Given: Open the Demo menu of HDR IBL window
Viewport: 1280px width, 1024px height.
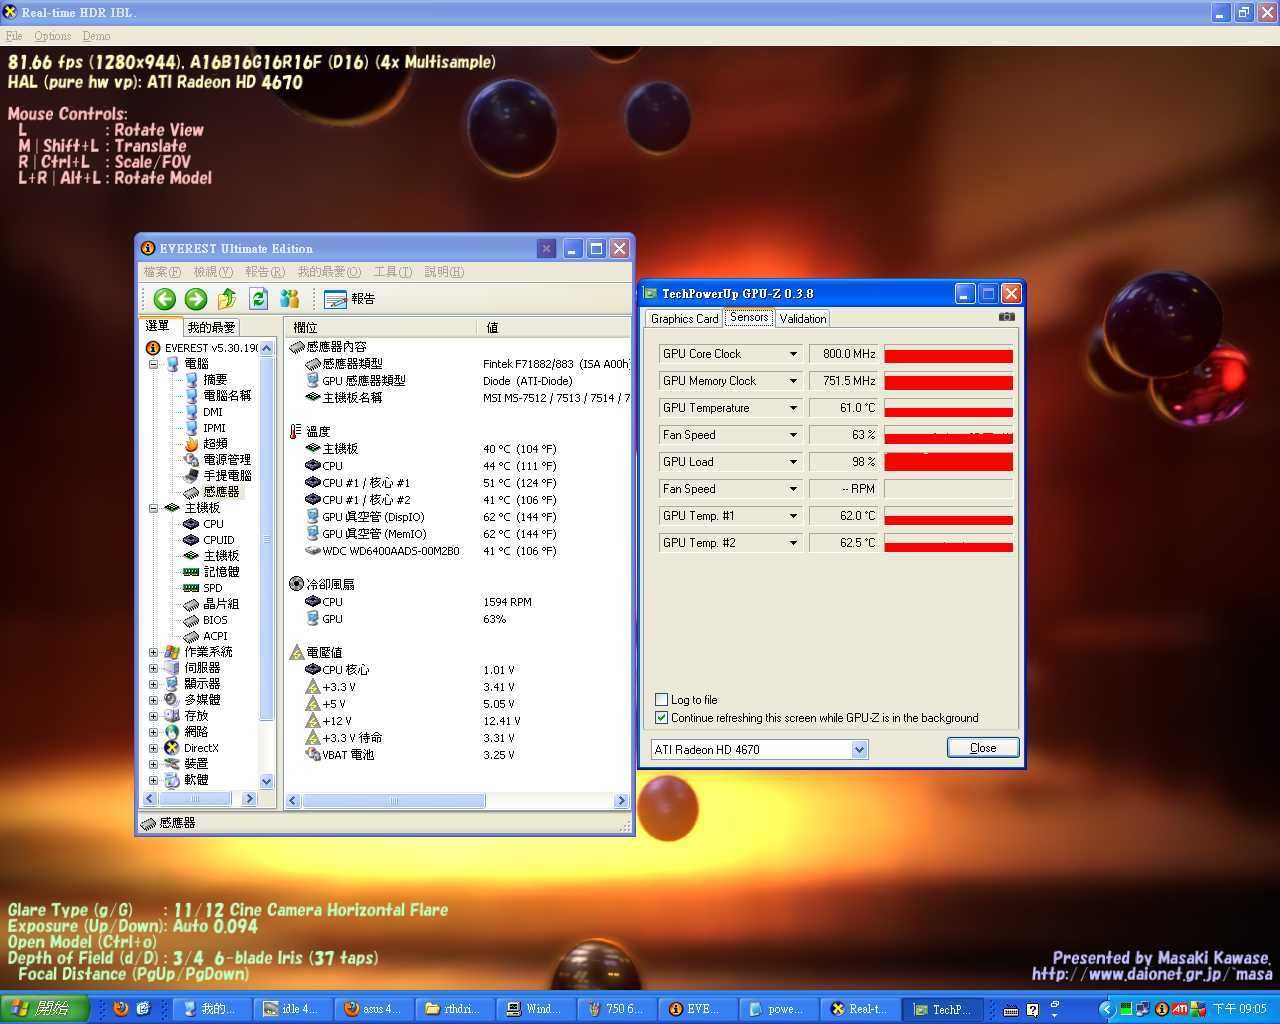Looking at the screenshot, I should coord(96,36).
